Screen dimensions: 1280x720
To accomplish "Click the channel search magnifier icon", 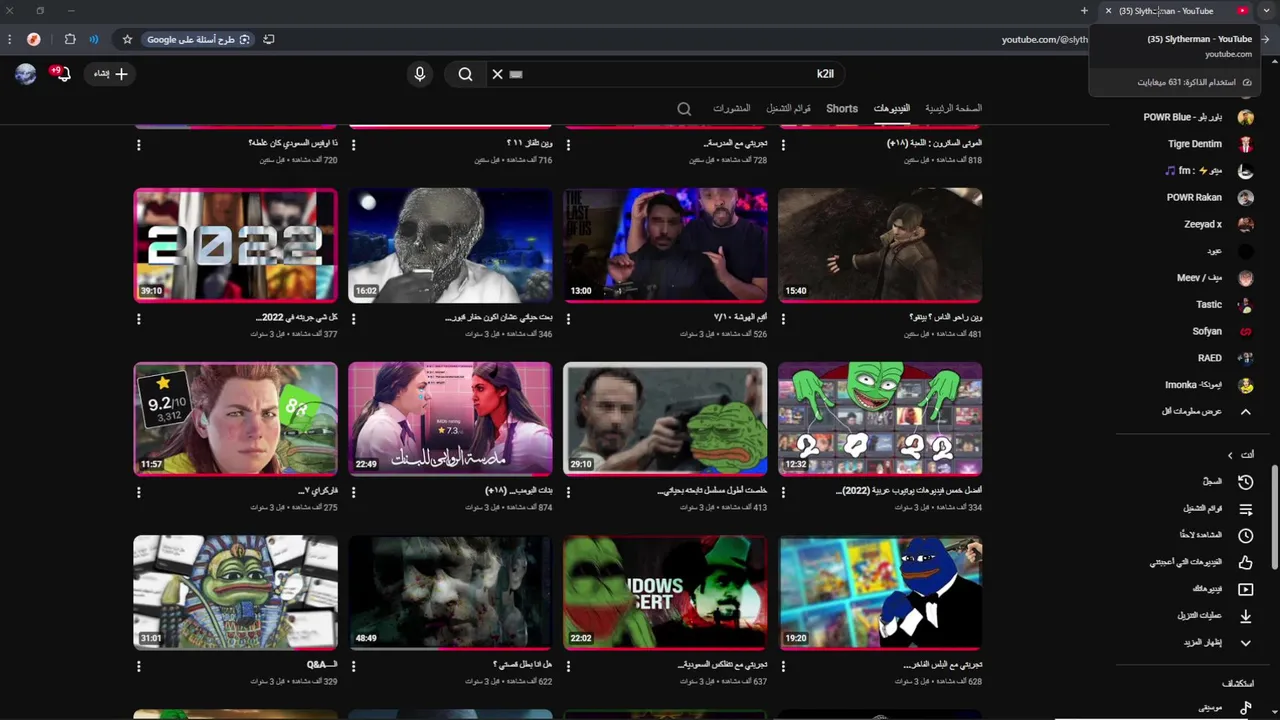I will 684,109.
